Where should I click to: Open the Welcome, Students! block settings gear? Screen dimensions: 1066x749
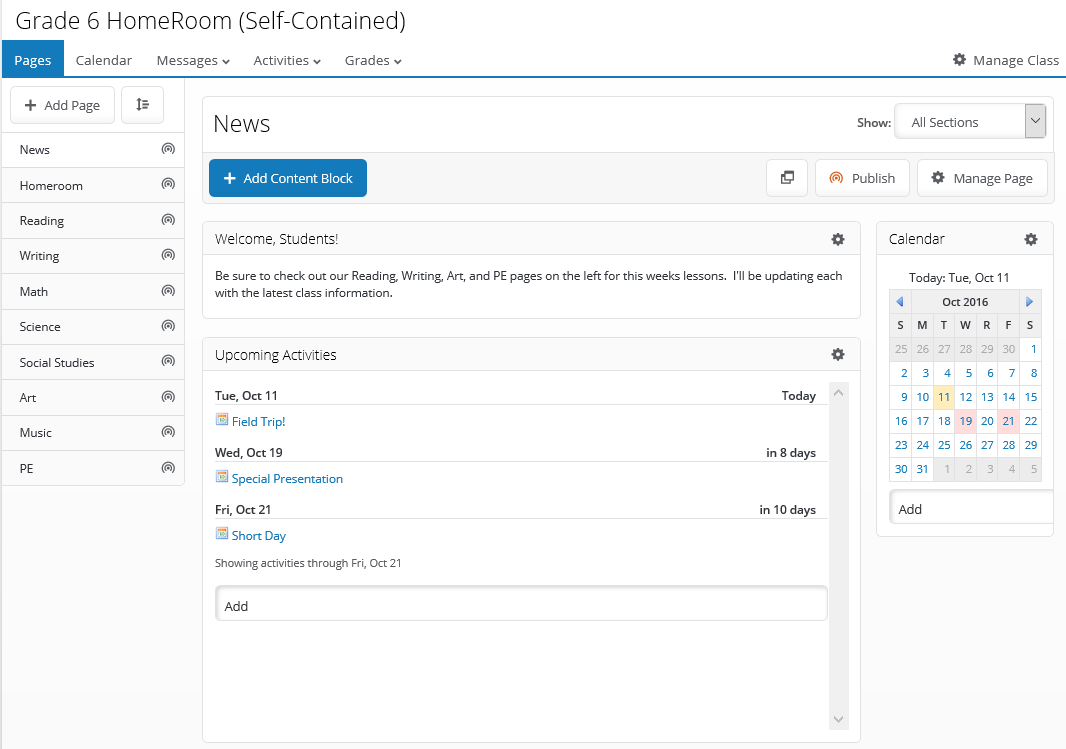(838, 239)
